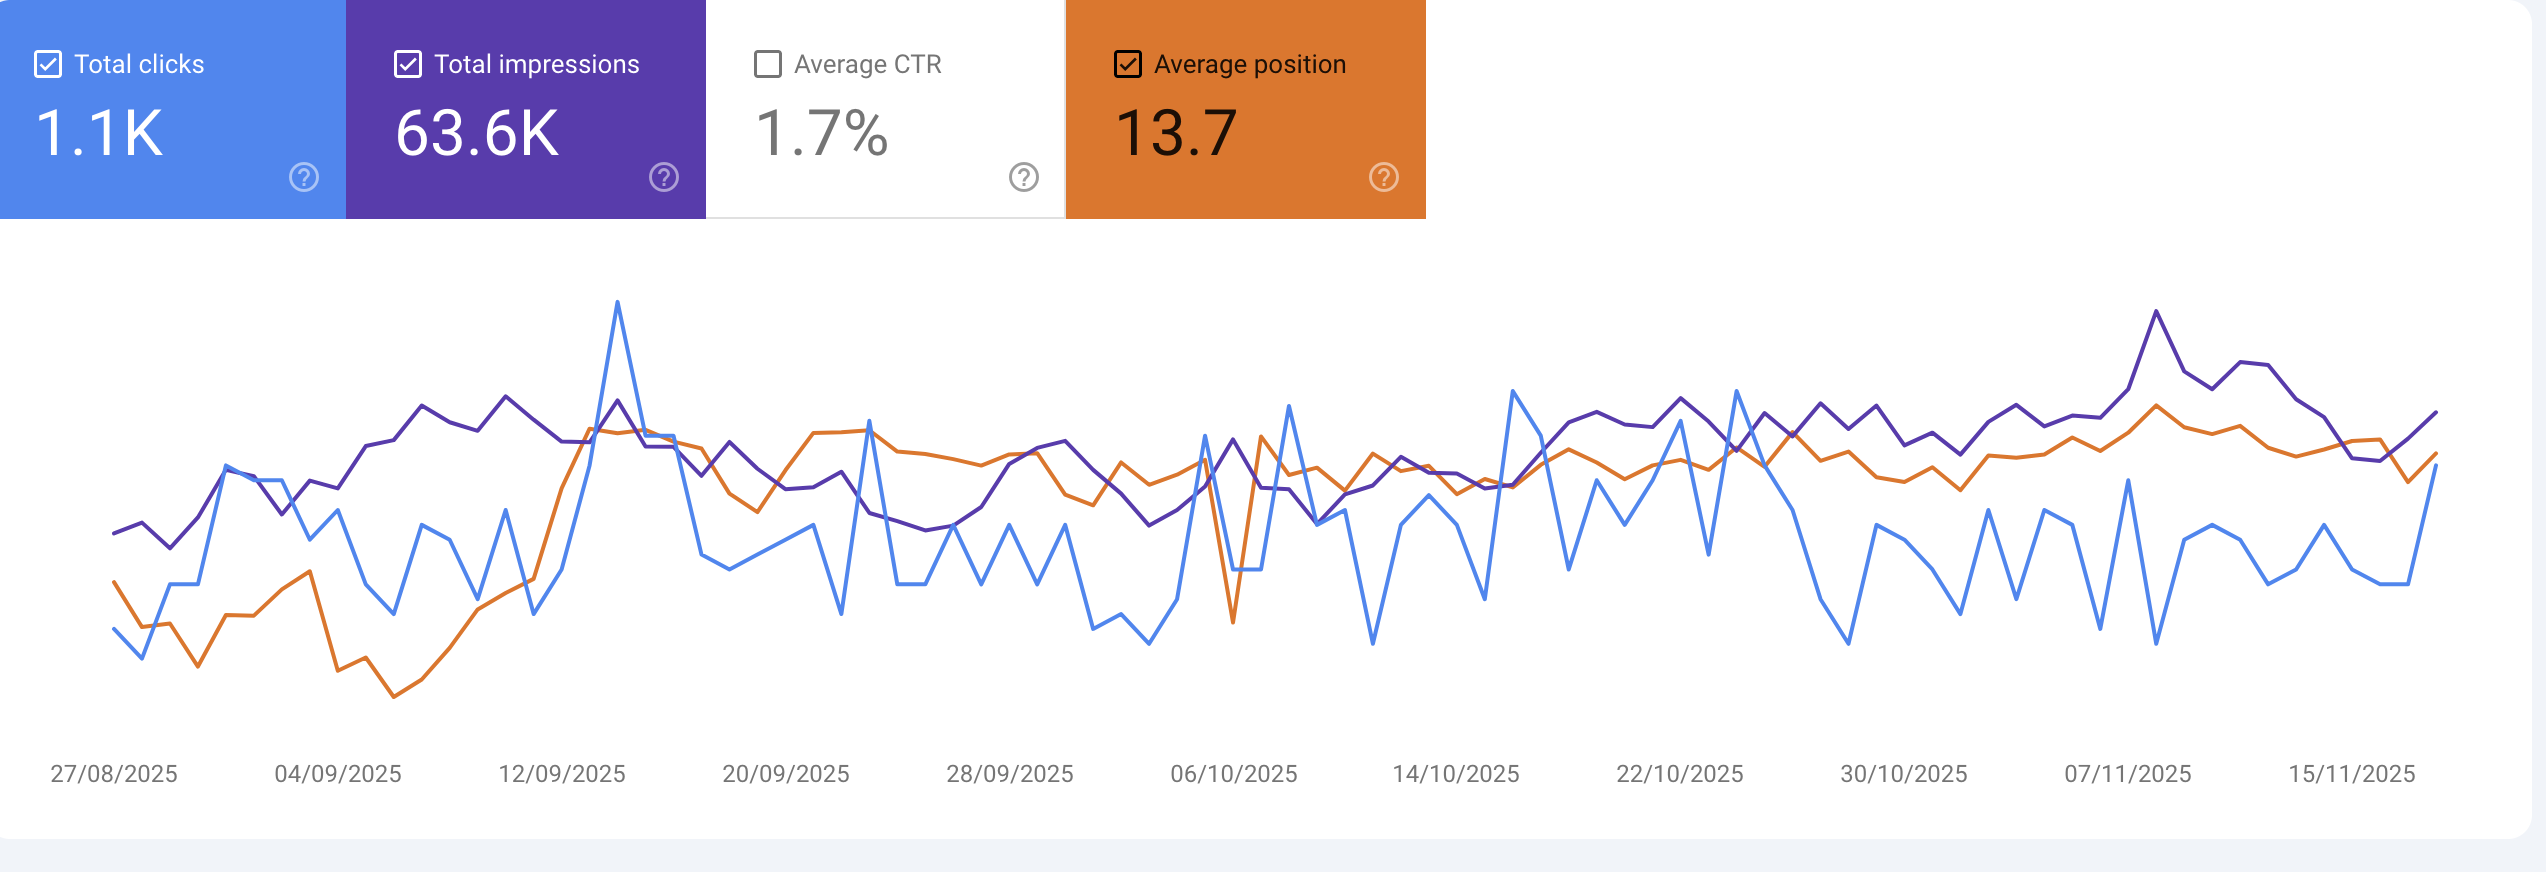Click the Average position checkmark icon
Screen dimensions: 2546x872
coord(1128,63)
